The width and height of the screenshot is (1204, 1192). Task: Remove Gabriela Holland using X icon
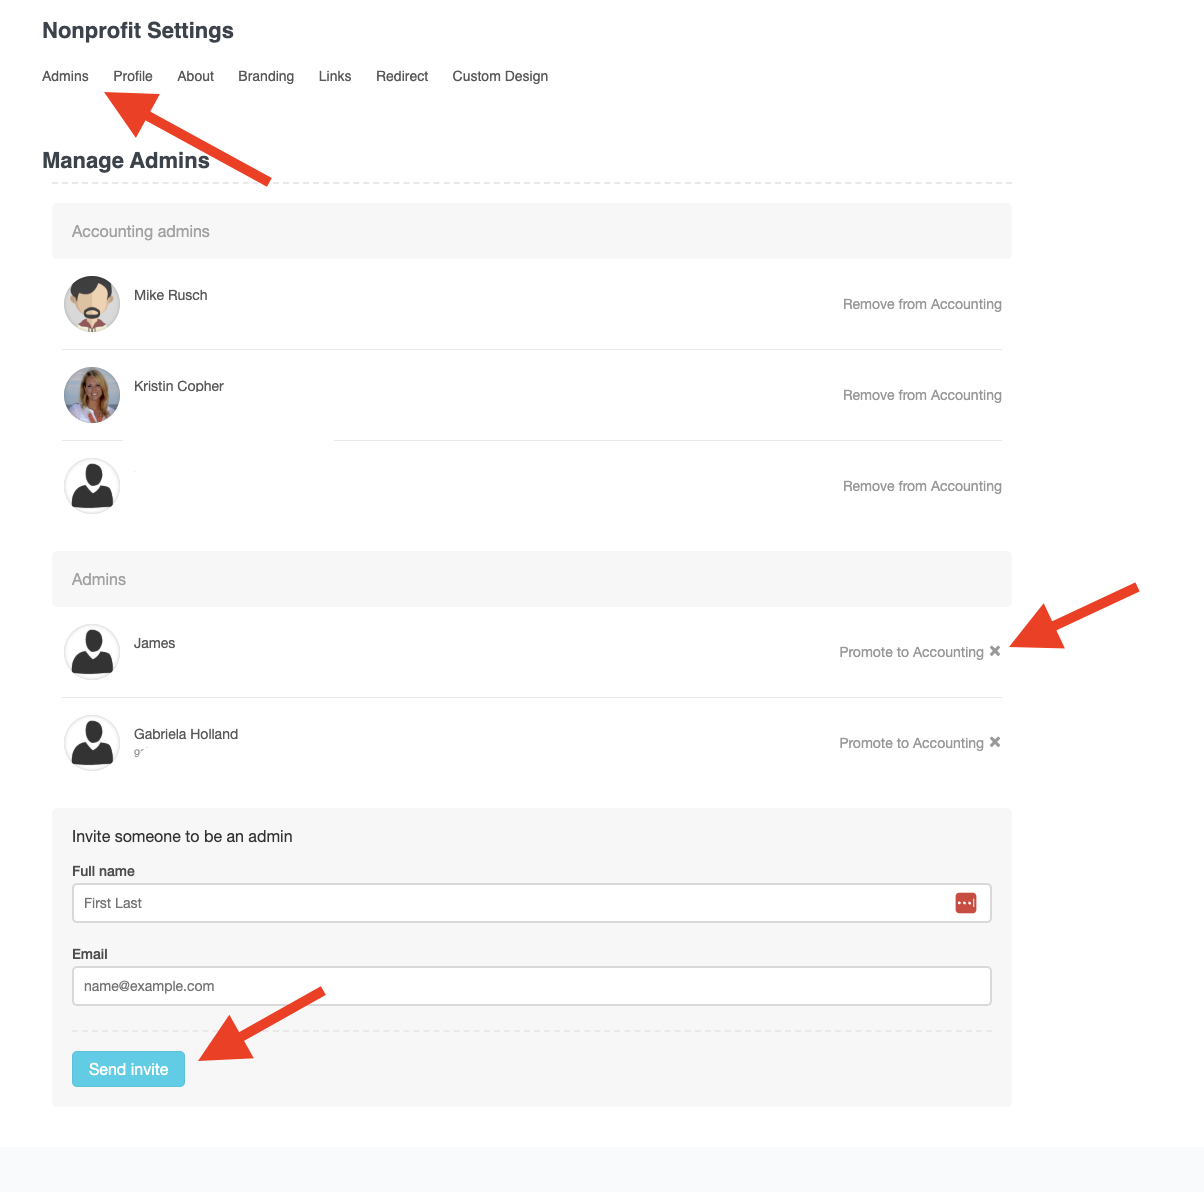click(x=995, y=742)
